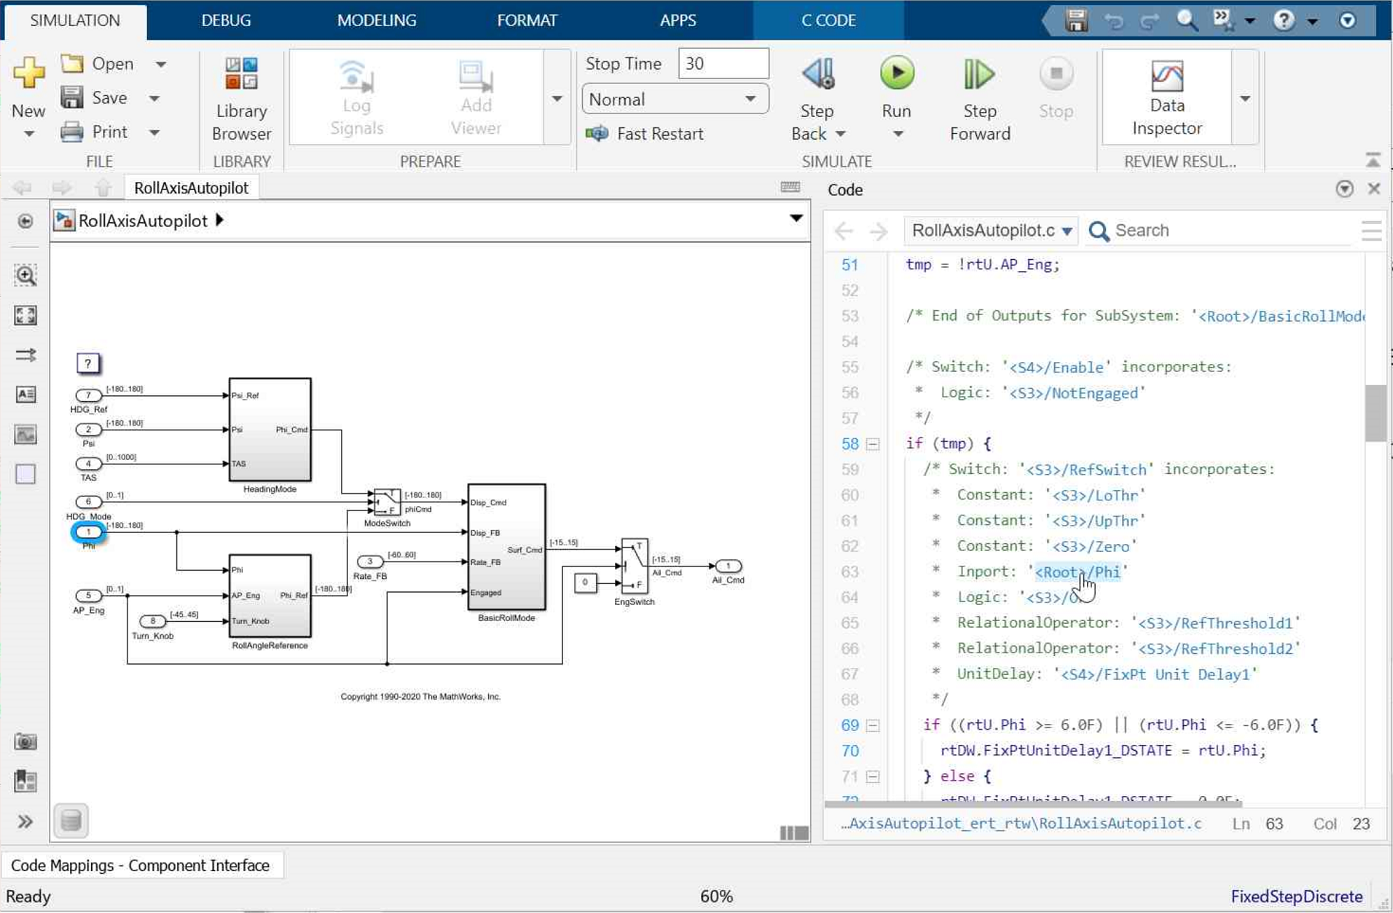Open the Data Inspector
The width and height of the screenshot is (1393, 913).
click(1166, 98)
